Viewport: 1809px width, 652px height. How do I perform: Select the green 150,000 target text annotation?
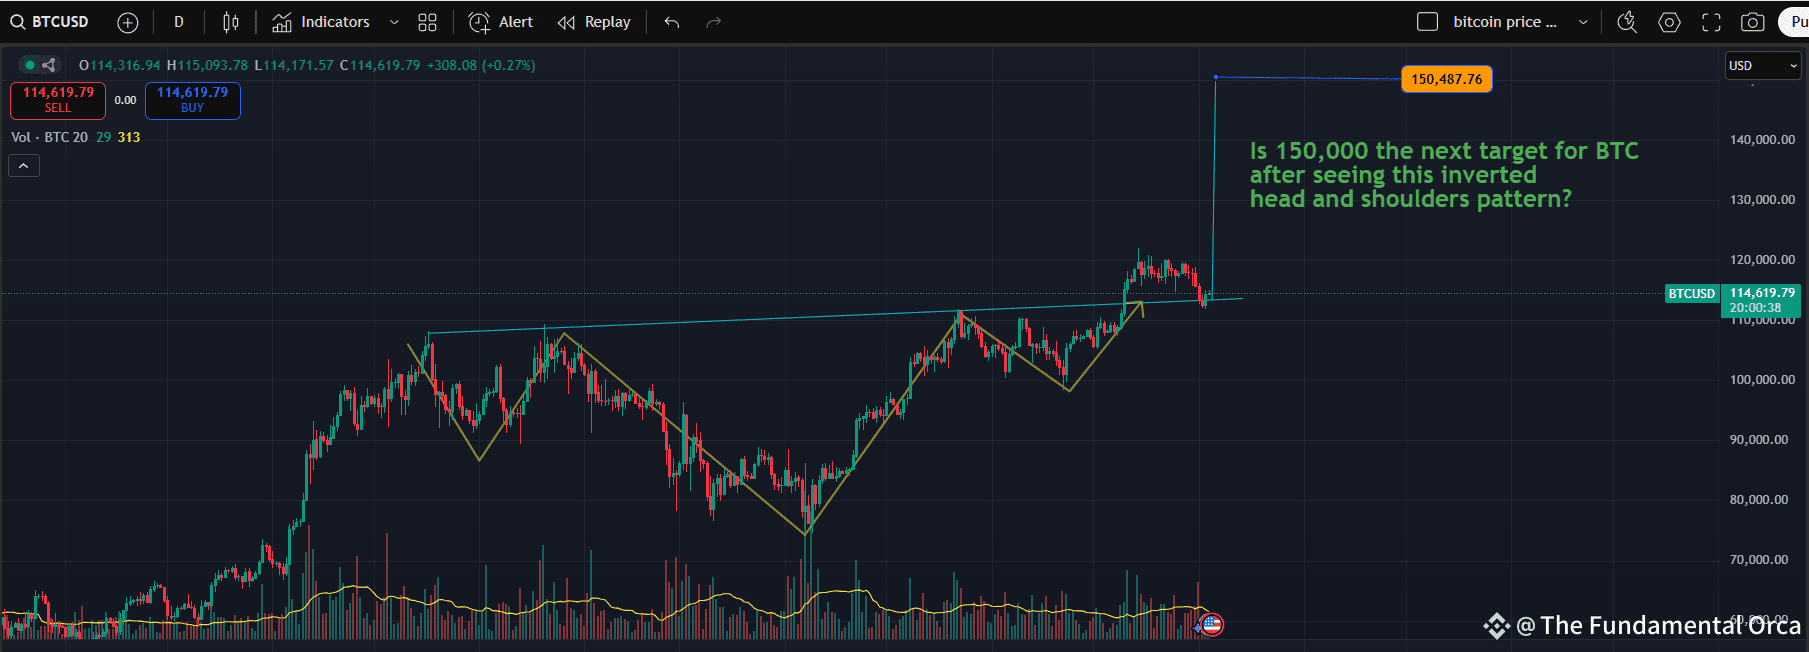[x=1444, y=175]
